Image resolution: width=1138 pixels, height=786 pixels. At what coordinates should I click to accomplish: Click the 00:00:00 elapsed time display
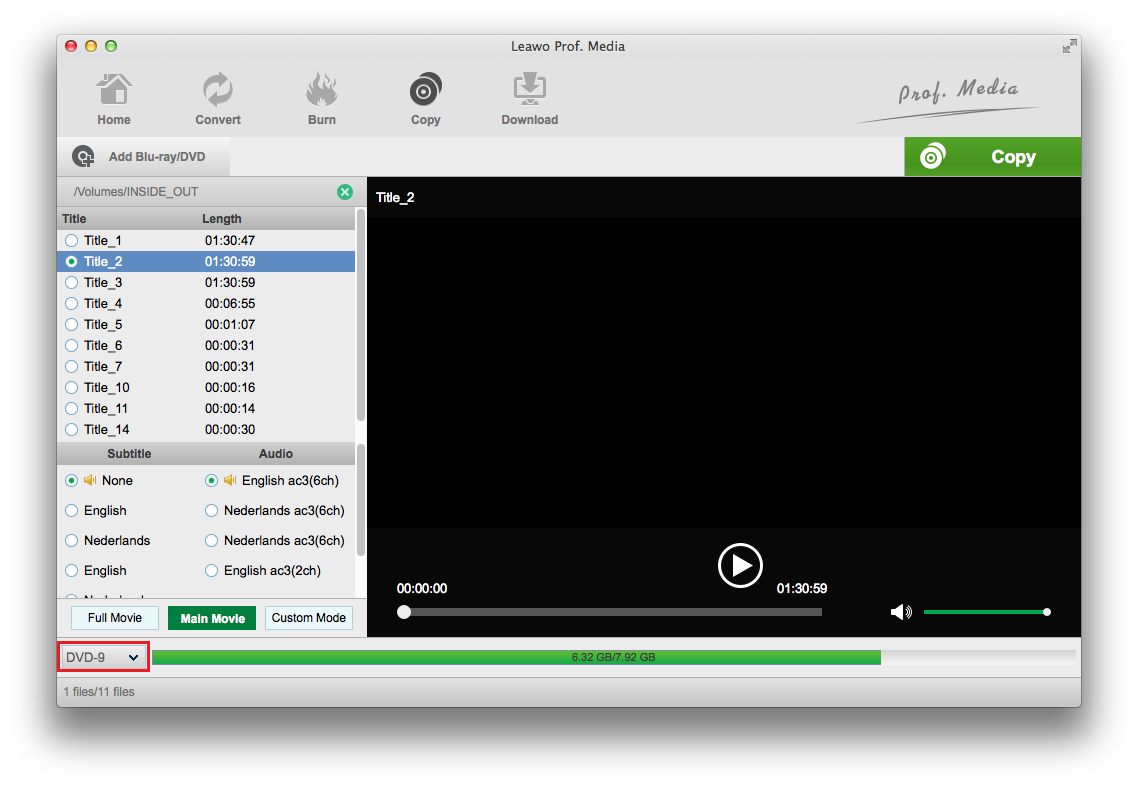pos(422,589)
